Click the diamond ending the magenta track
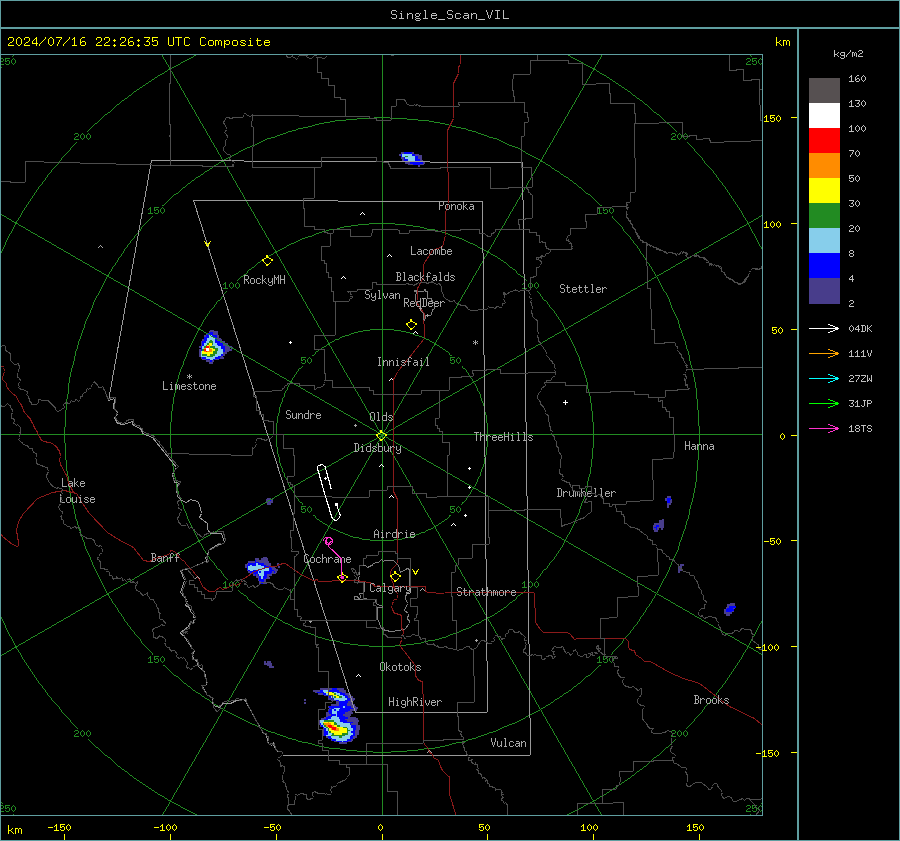 (x=342, y=578)
